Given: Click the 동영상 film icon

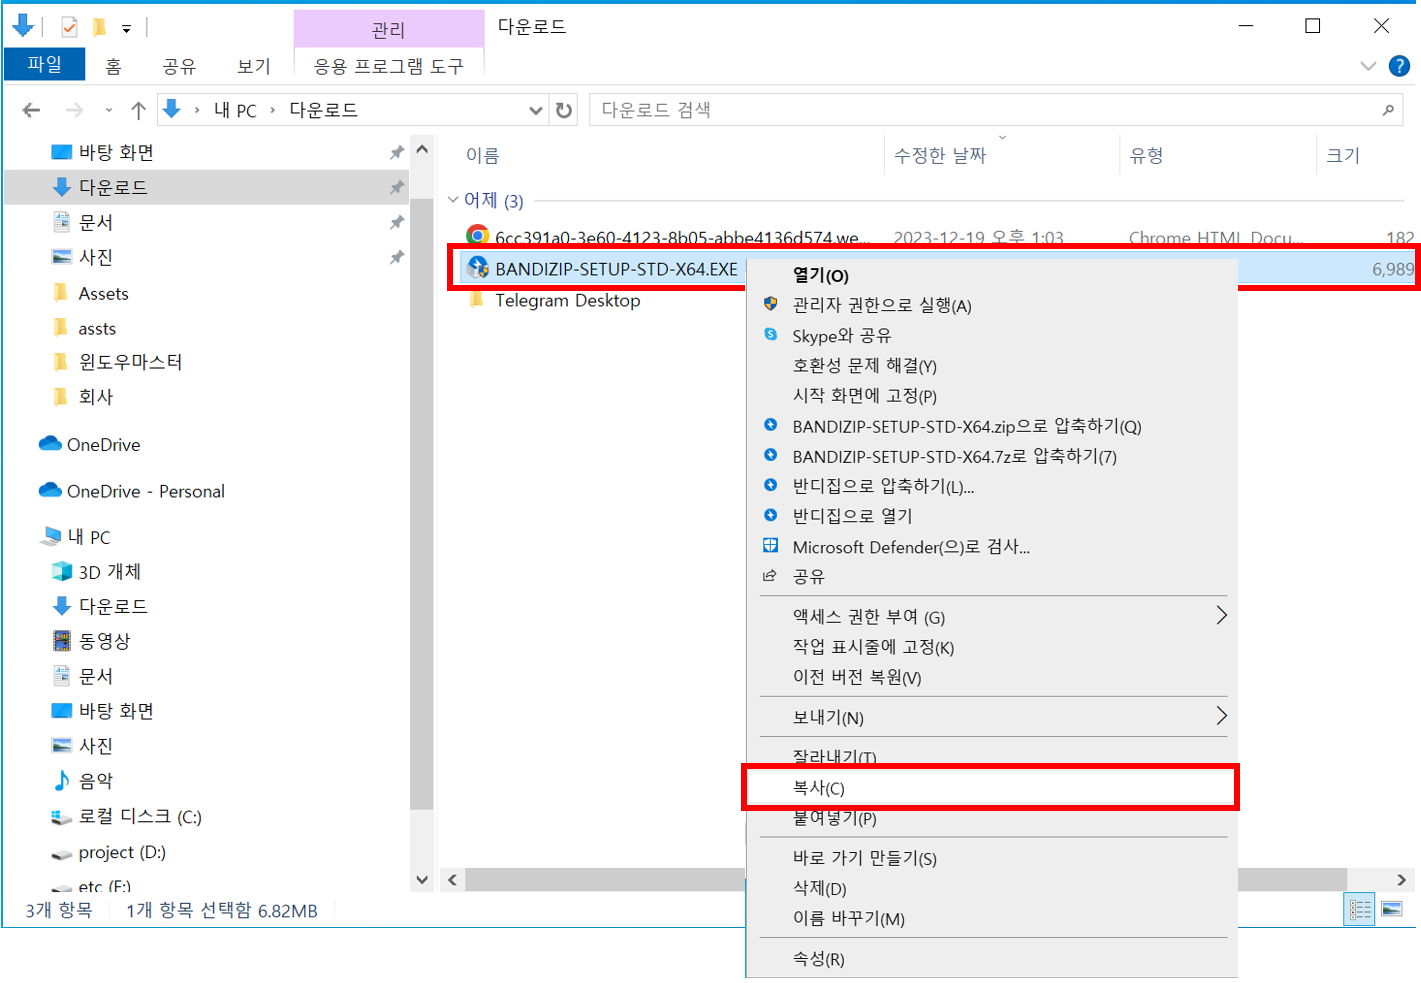Looking at the screenshot, I should tap(62, 640).
